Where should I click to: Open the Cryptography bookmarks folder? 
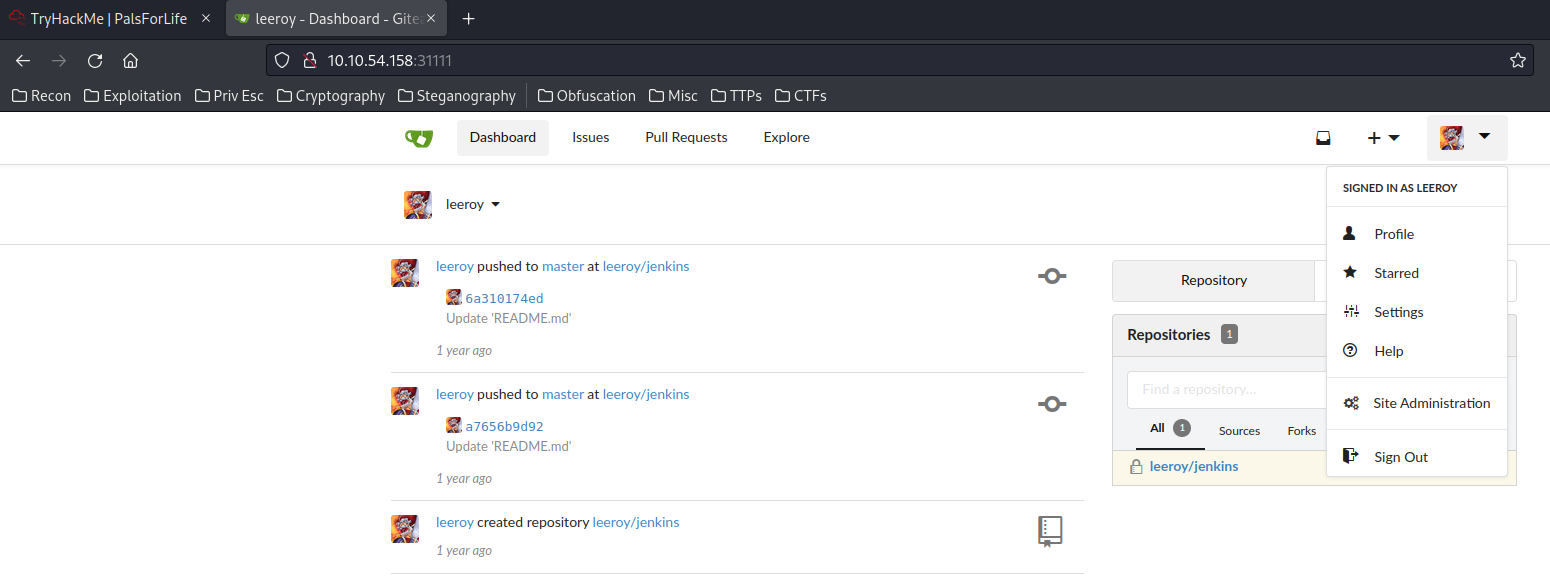[x=331, y=96]
